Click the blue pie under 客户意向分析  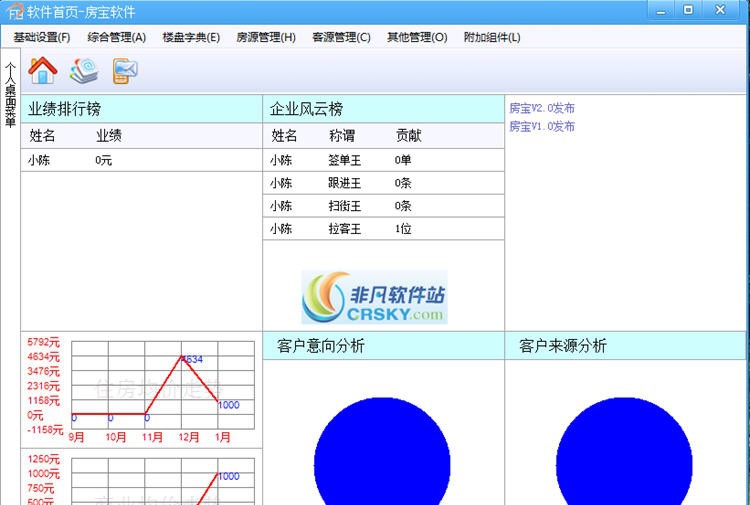point(382,451)
